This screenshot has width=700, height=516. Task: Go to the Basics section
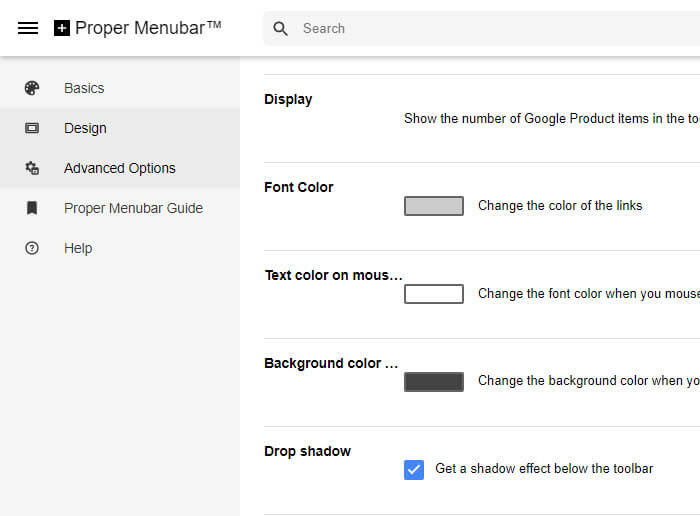click(84, 88)
